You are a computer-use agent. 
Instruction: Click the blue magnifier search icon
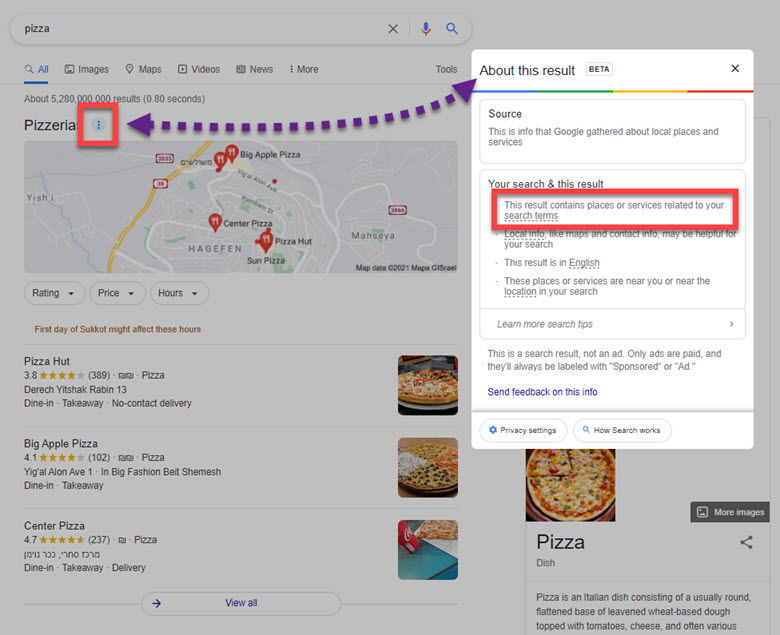coord(452,28)
